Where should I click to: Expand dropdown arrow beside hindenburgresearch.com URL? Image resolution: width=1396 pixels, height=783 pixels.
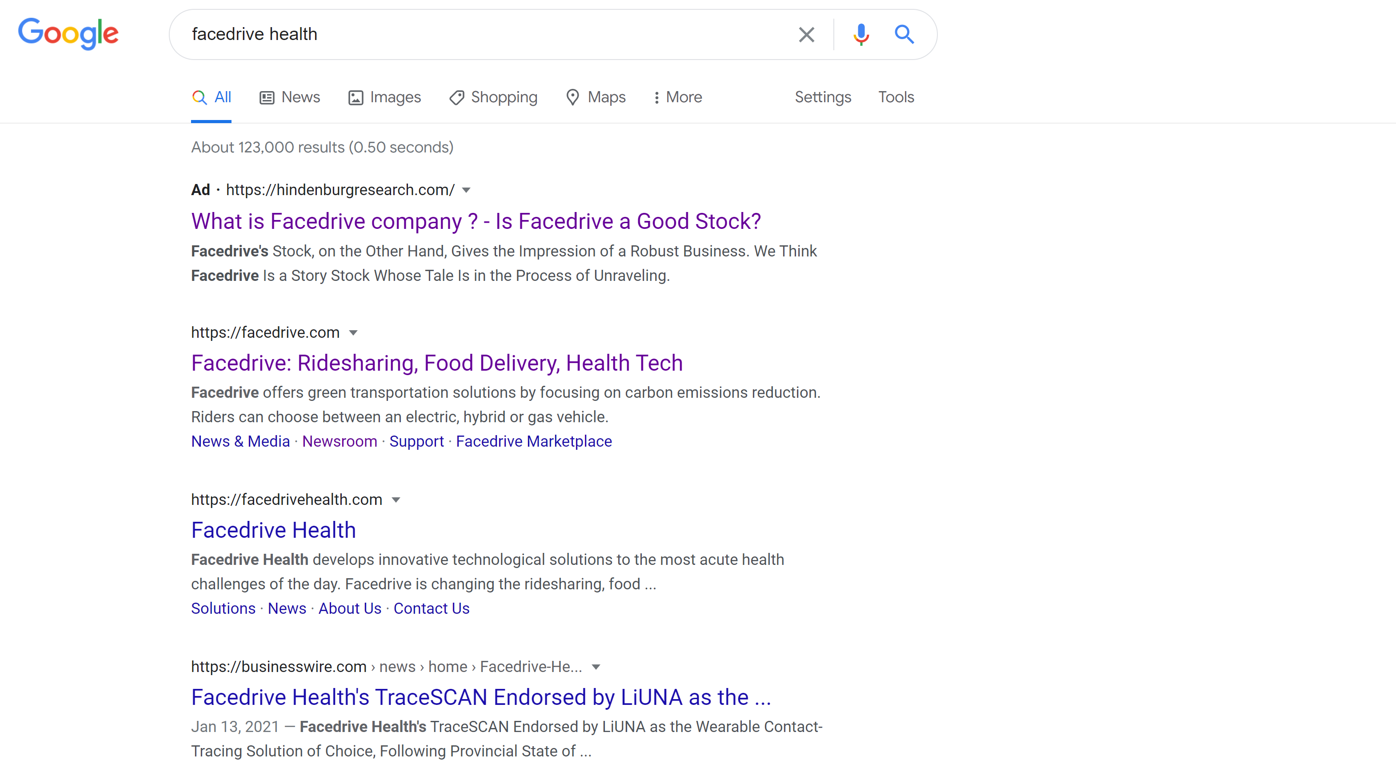pyautogui.click(x=466, y=190)
